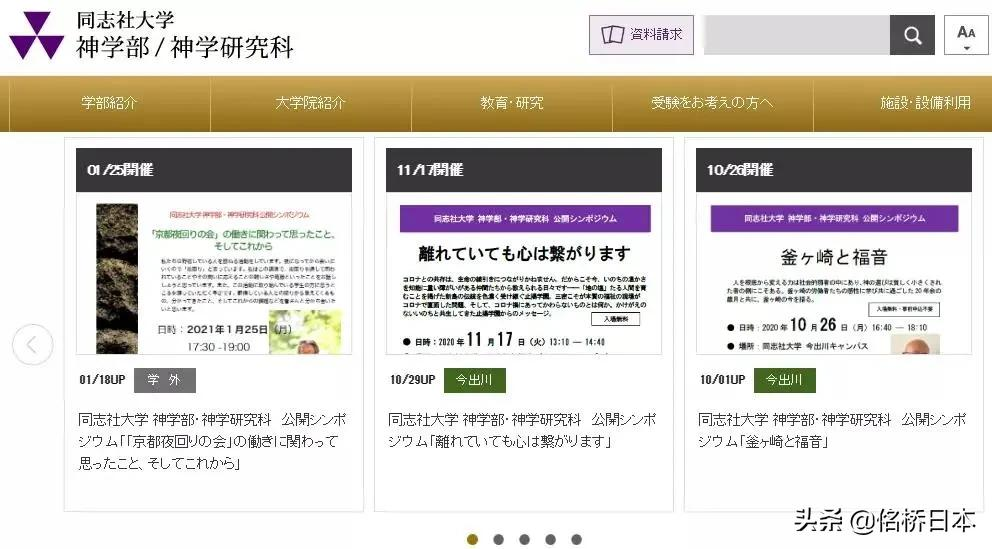The width and height of the screenshot is (992, 549).
Task: Focus the site search input field
Action: click(797, 35)
